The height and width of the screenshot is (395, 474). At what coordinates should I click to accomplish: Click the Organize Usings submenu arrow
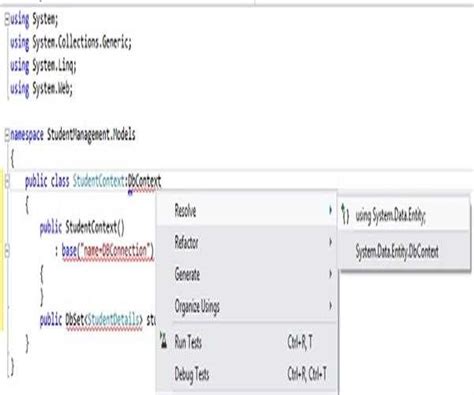[x=330, y=305]
